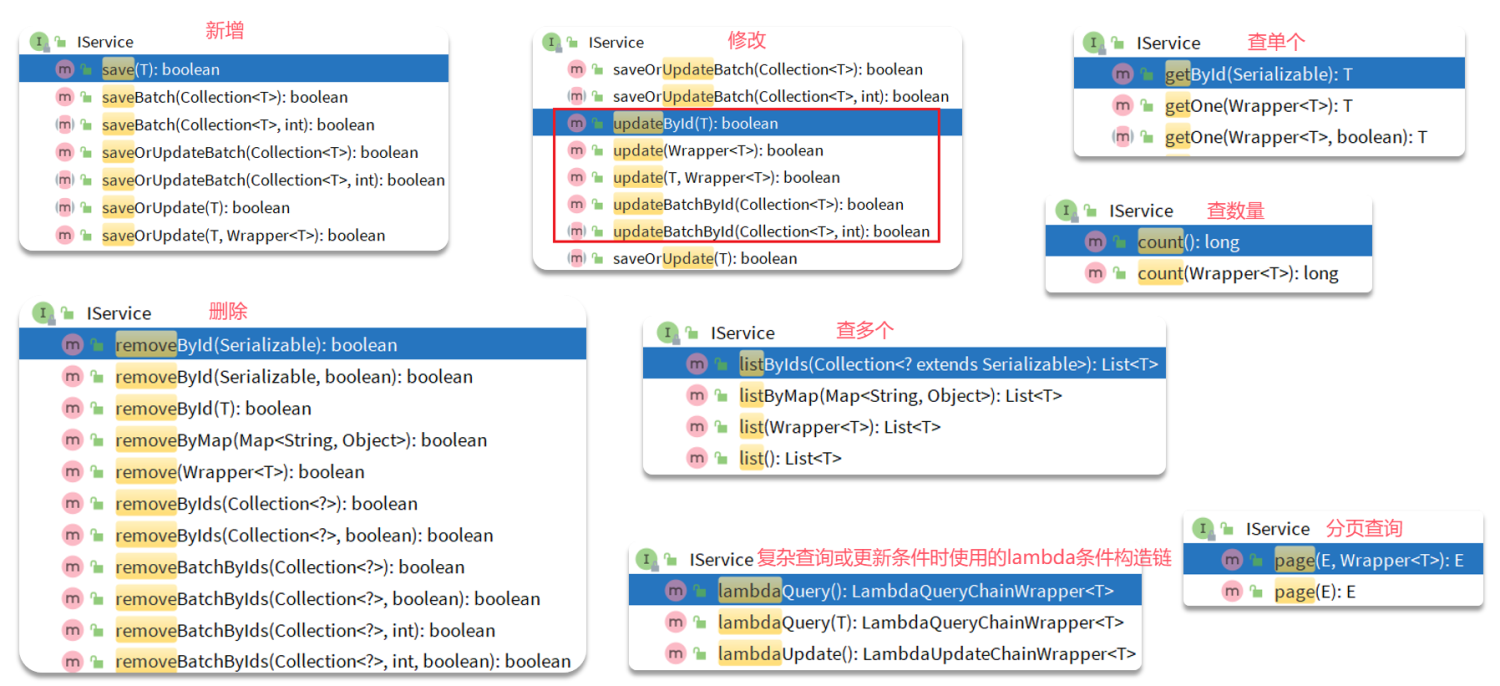
Task: Click the method icon beside lambdaQuery()
Action: click(x=676, y=591)
